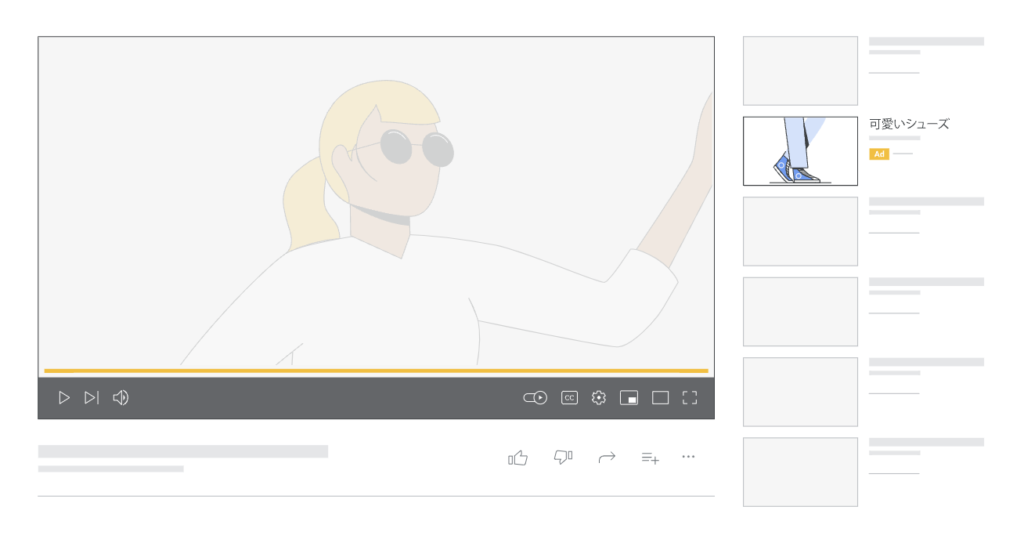Dislike the video with thumbs down icon
The width and height of the screenshot is (1024, 550).
[563, 457]
